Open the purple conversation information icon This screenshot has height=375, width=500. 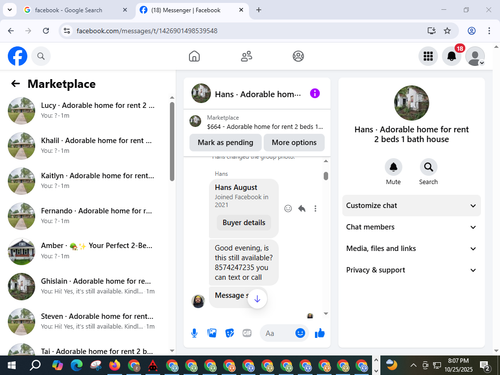point(315,93)
